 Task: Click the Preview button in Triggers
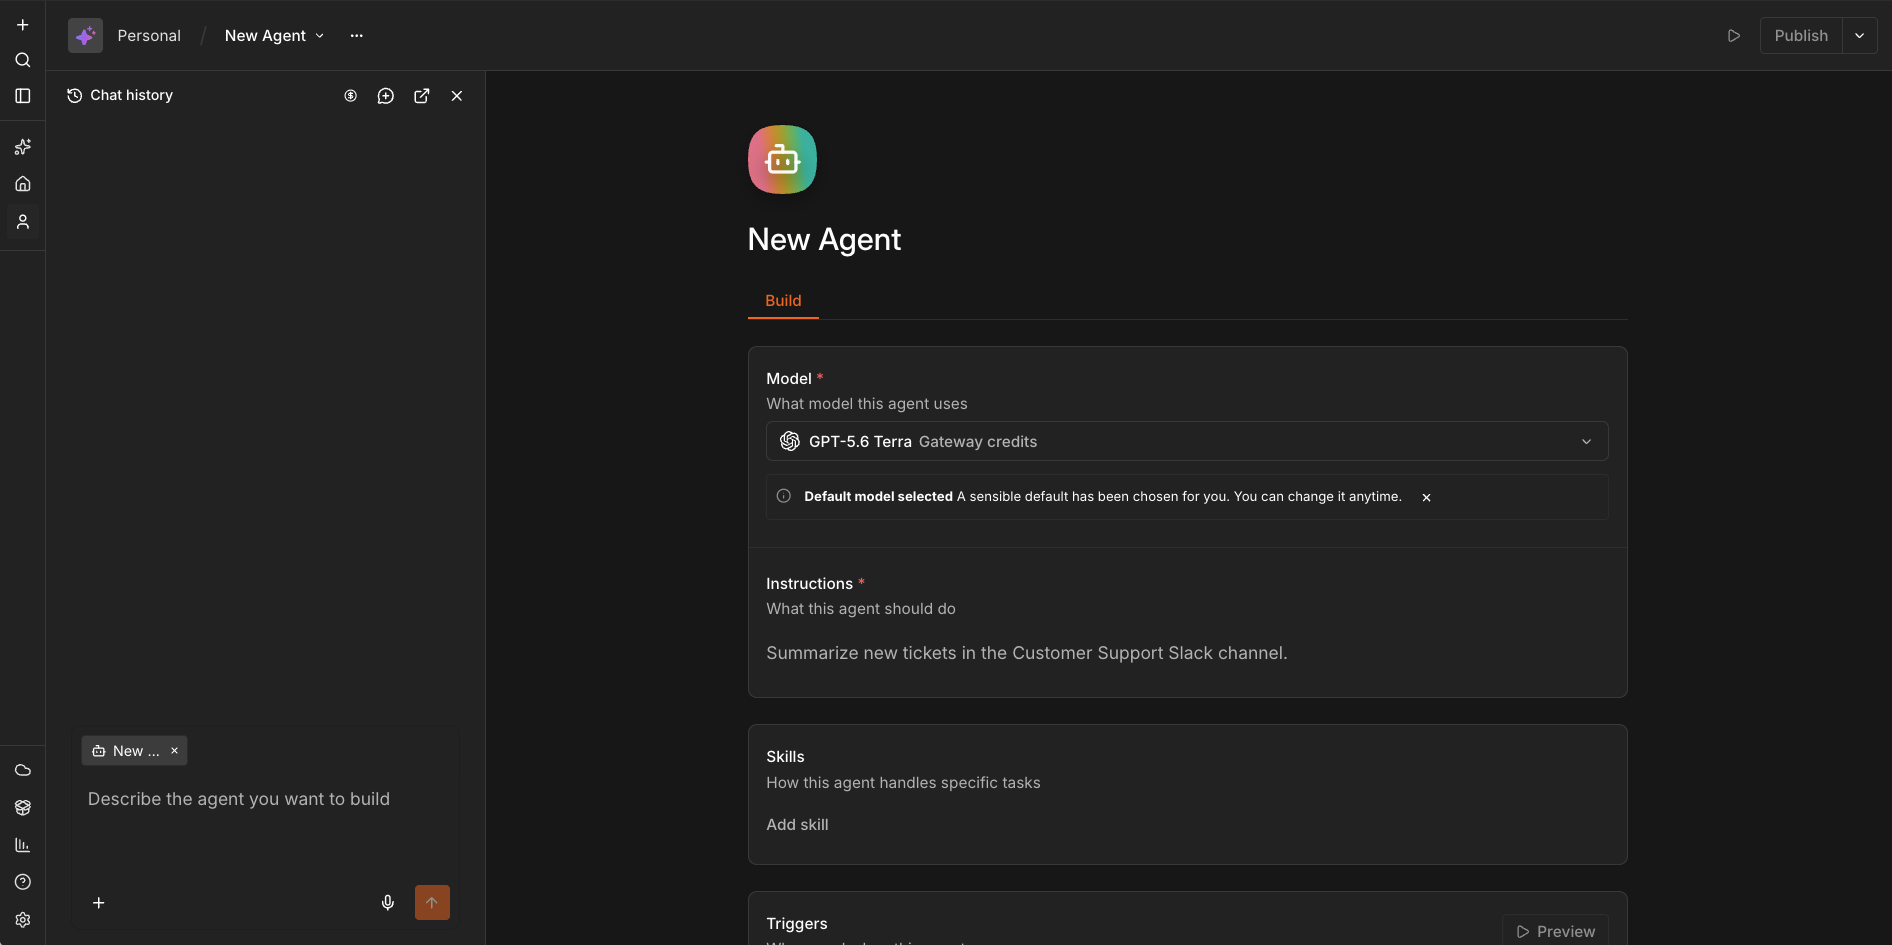[x=1555, y=931]
